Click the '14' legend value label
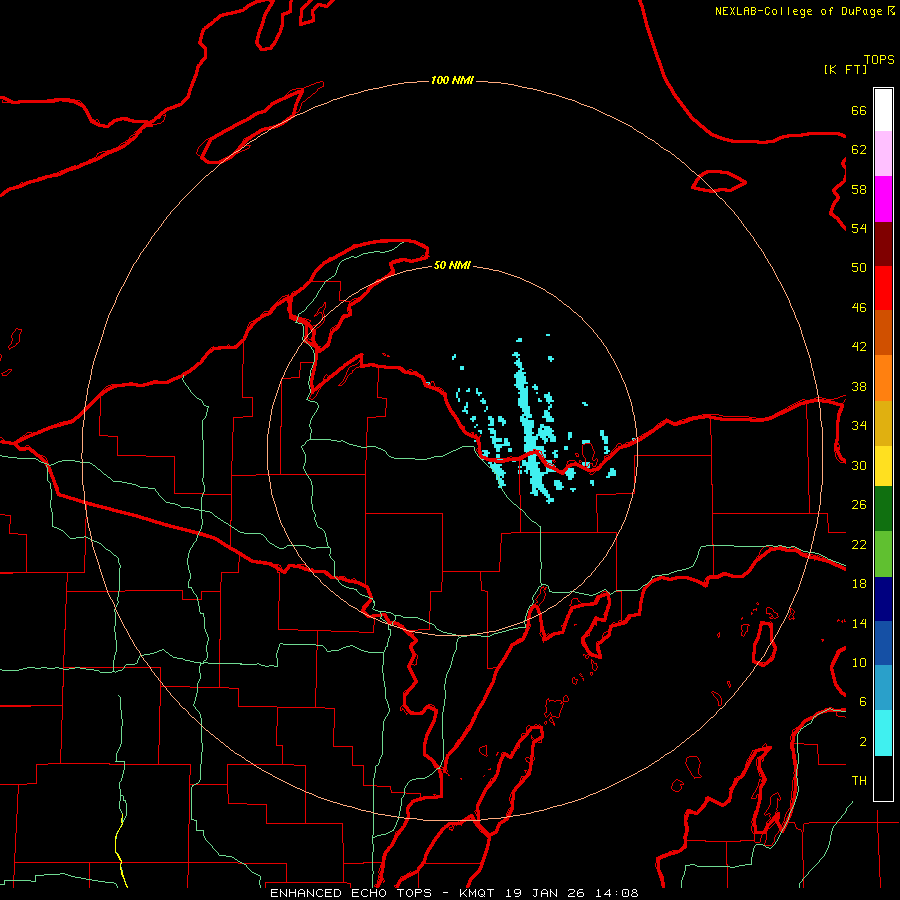Image resolution: width=900 pixels, height=900 pixels. (x=859, y=623)
